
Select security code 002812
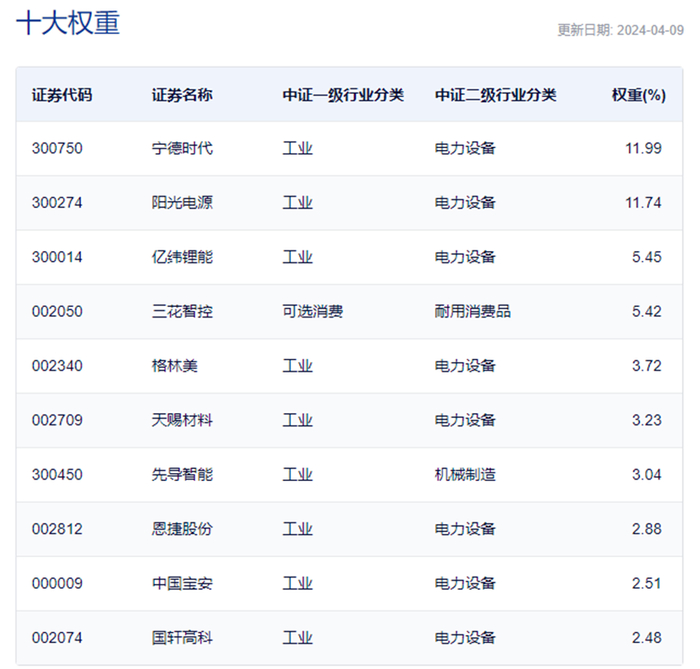(x=57, y=529)
